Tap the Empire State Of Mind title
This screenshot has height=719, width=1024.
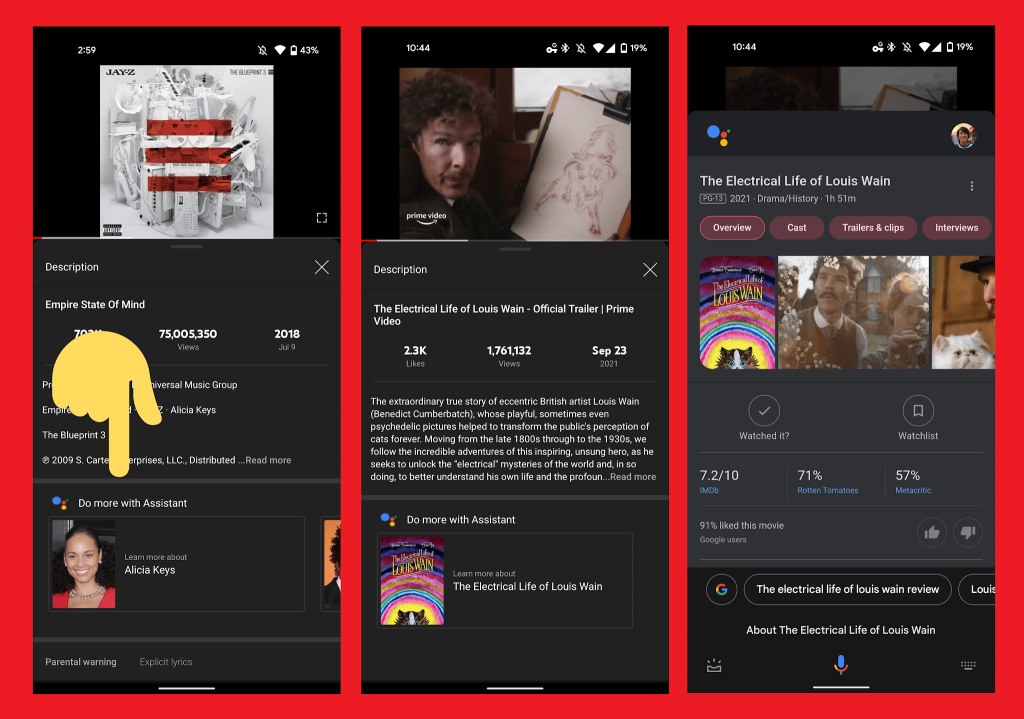[x=95, y=304]
